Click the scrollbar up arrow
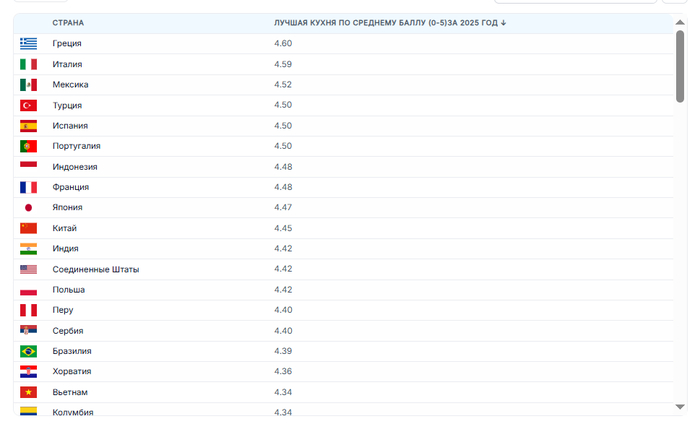This screenshot has height=424, width=700. [680, 22]
